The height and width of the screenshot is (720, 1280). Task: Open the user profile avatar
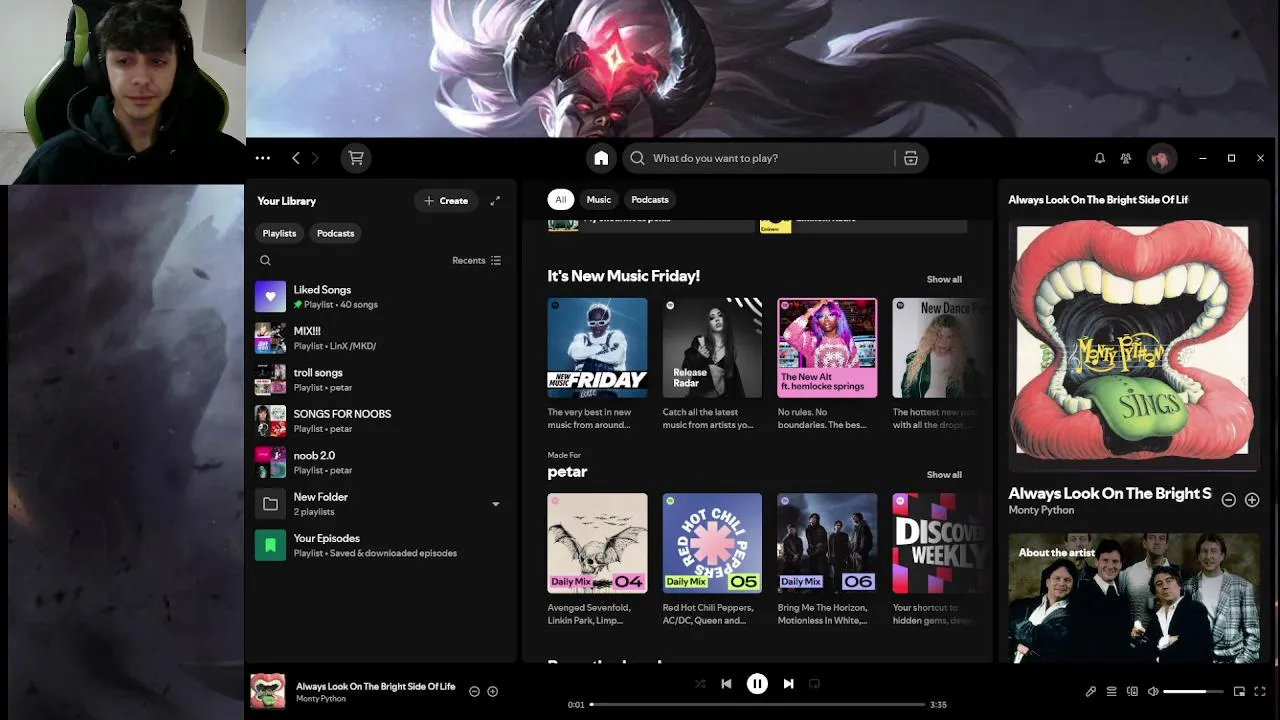point(1161,158)
